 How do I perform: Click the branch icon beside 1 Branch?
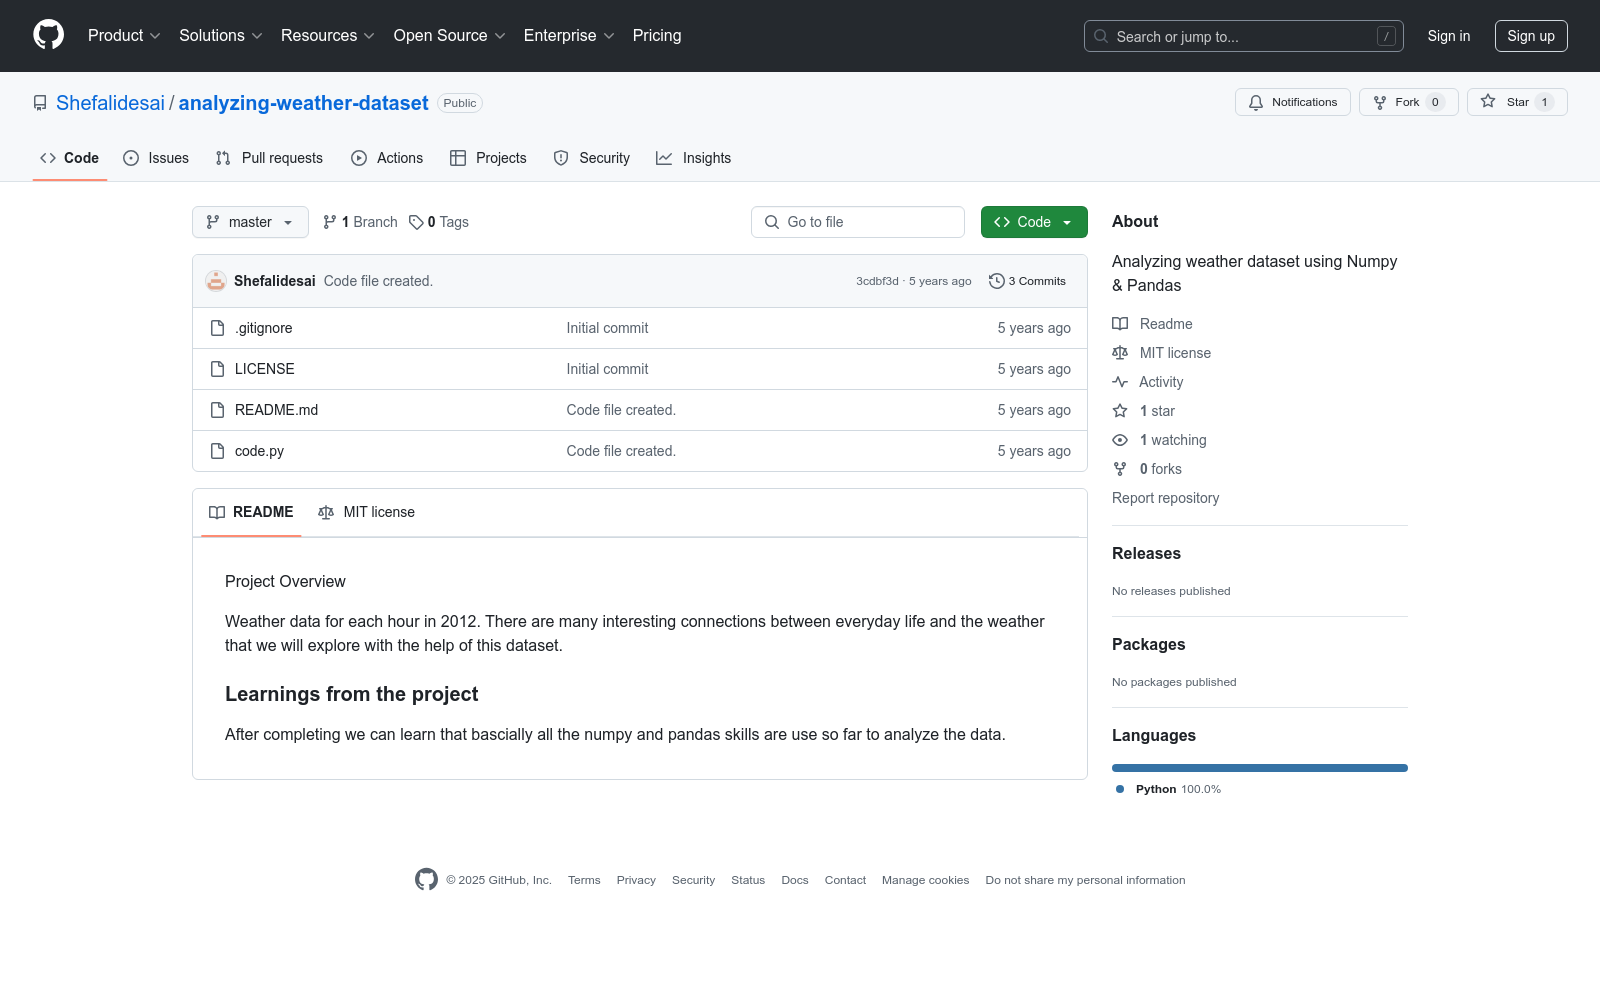pyautogui.click(x=330, y=222)
